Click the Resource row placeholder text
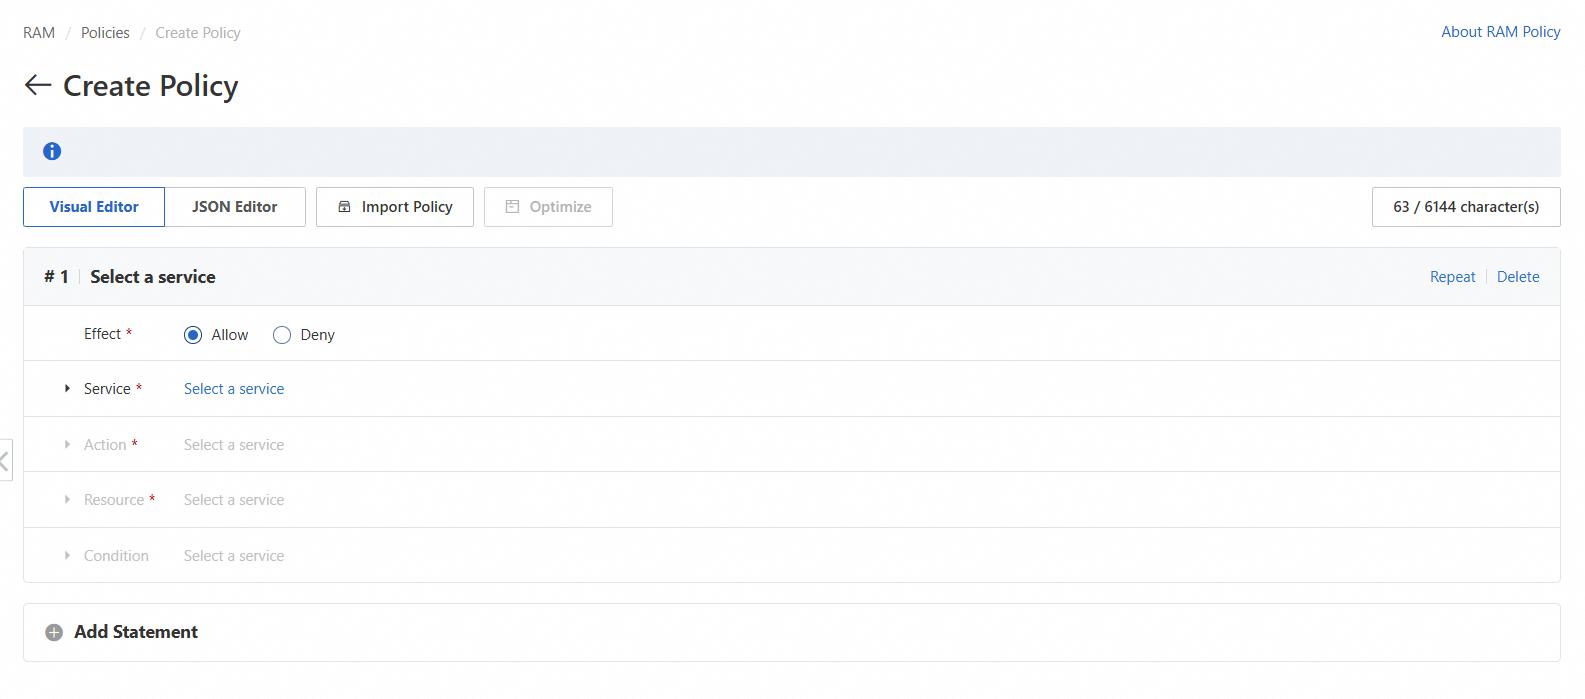1585x699 pixels. [x=234, y=500]
